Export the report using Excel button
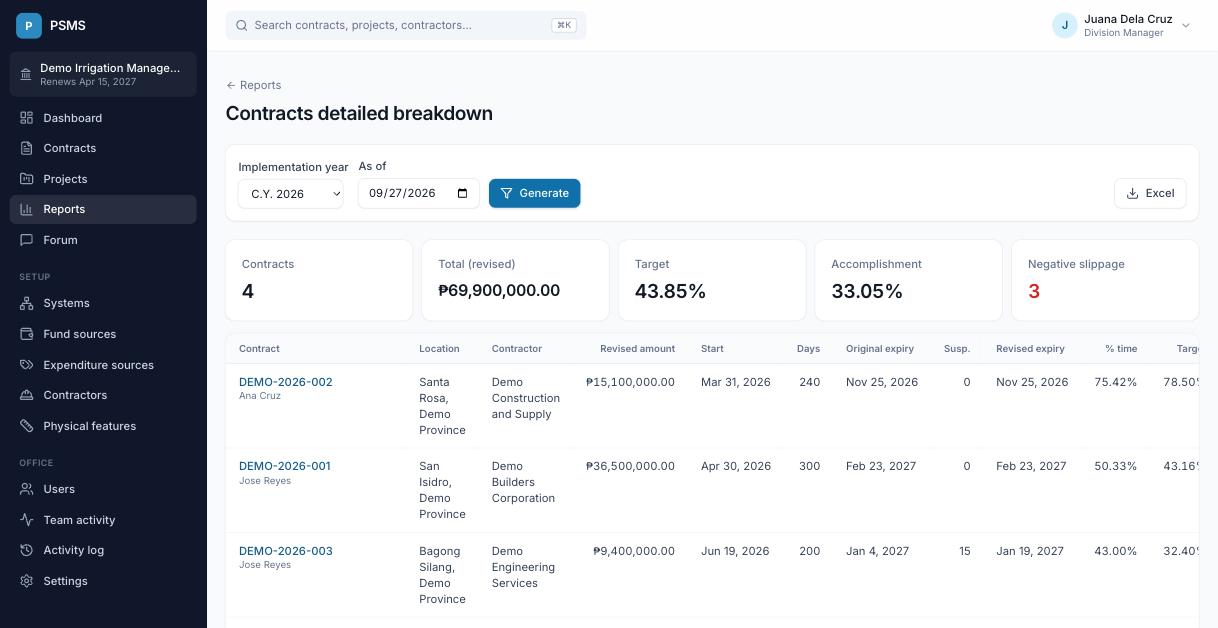 tap(1150, 193)
